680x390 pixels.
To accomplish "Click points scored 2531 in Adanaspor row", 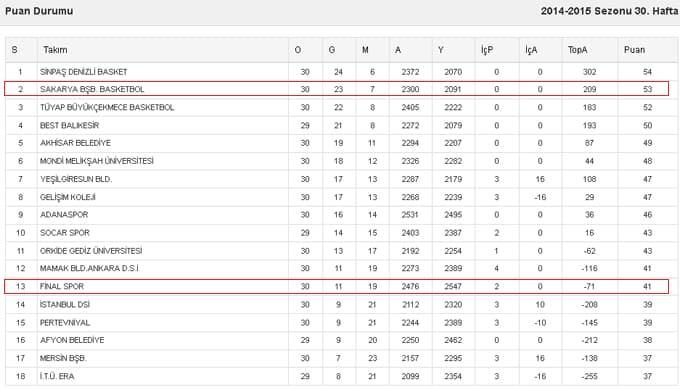I will pos(410,214).
